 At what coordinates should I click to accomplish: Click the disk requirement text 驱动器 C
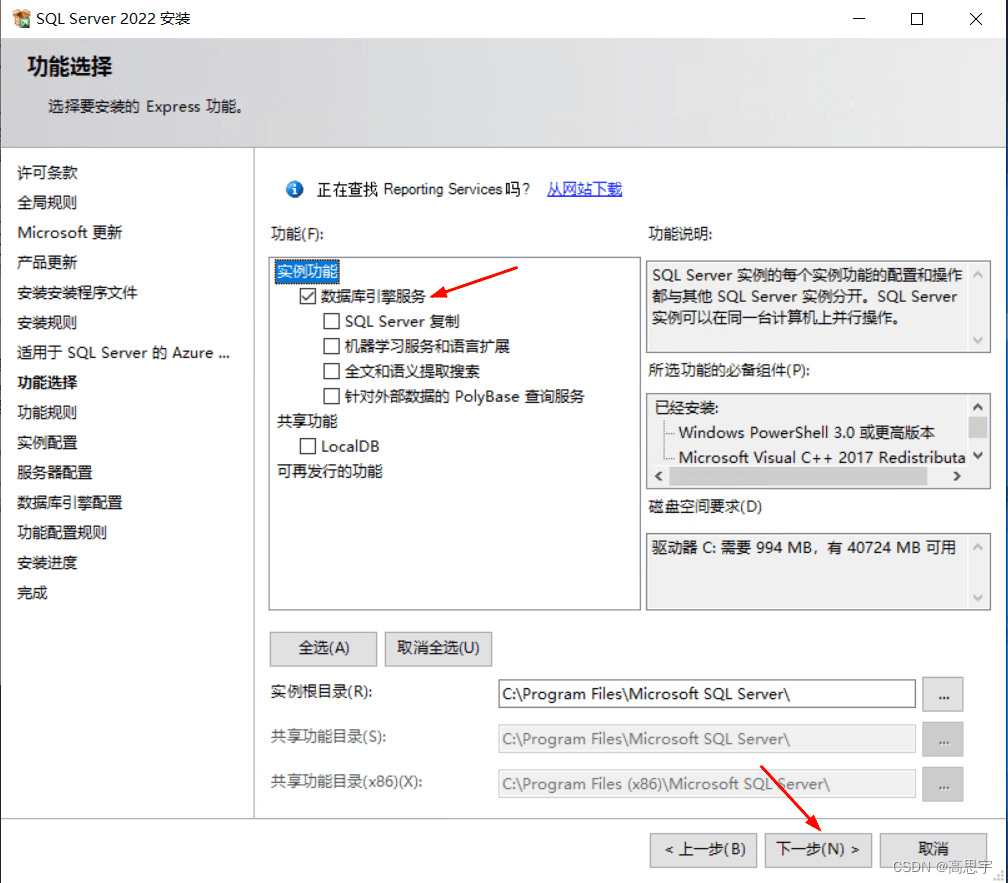[x=804, y=548]
